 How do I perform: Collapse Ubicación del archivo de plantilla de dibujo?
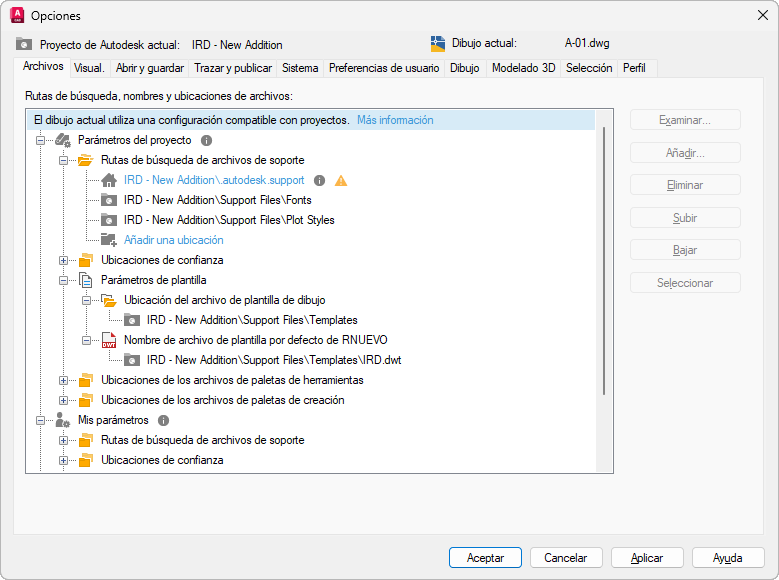pyautogui.click(x=86, y=300)
